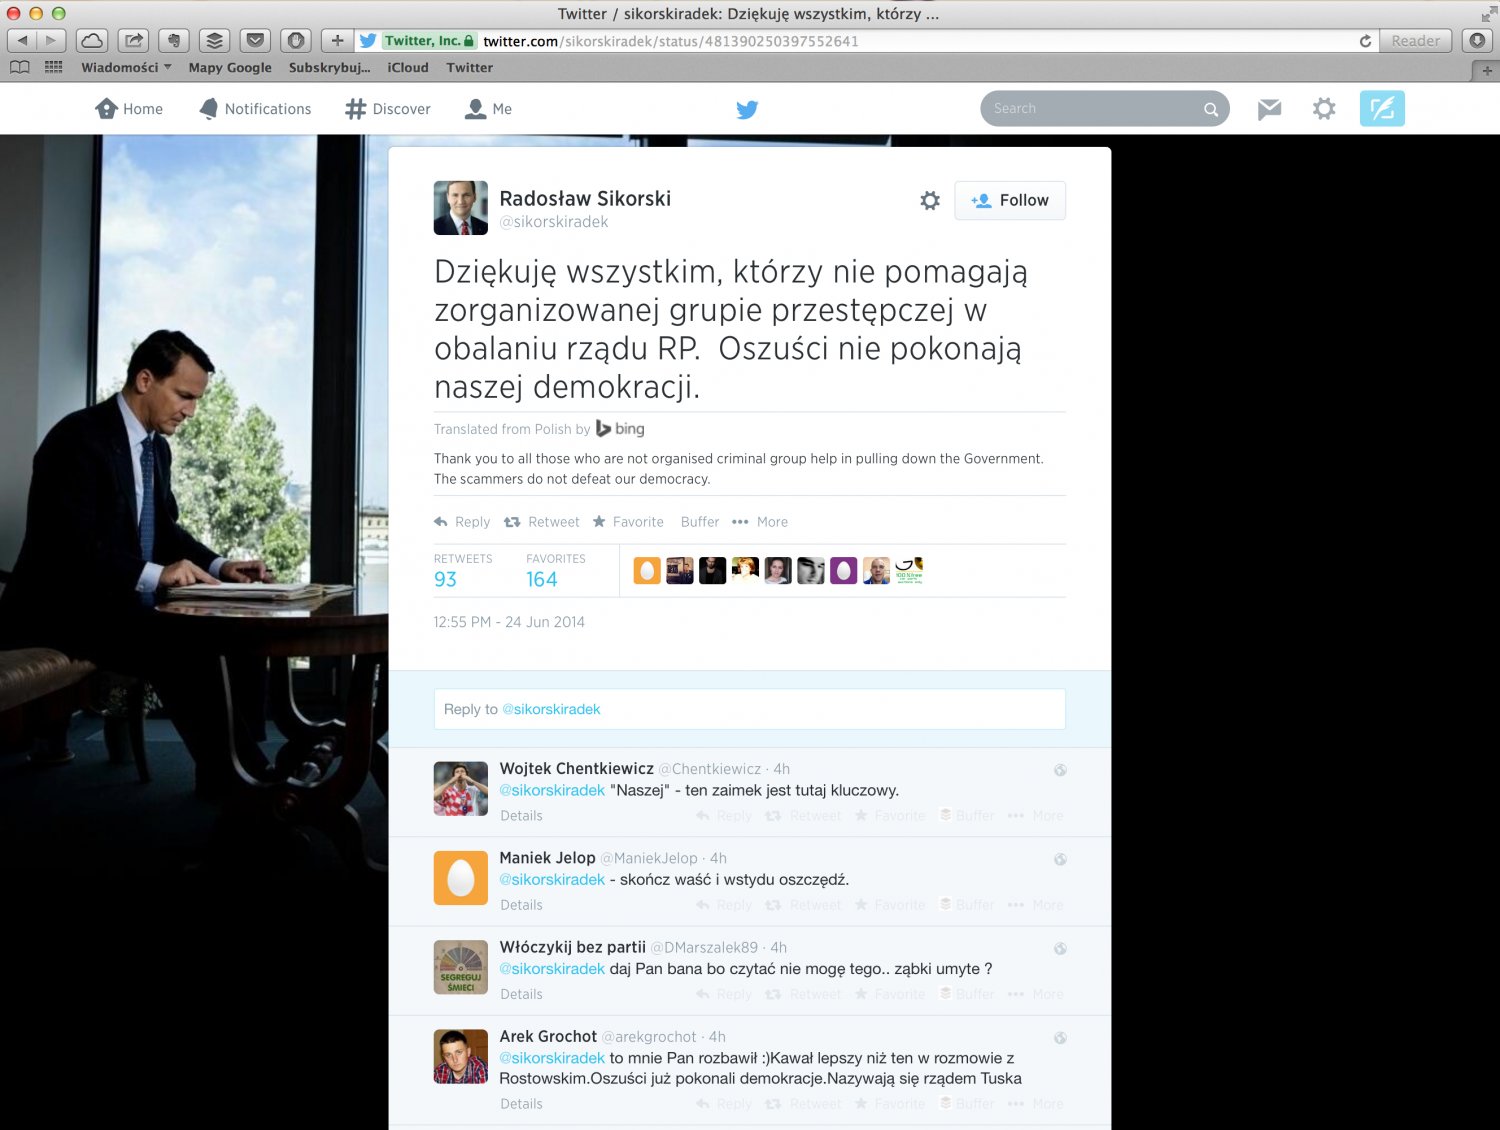1500x1130 pixels.
Task: Open user gear menu beside Follow
Action: click(x=930, y=200)
